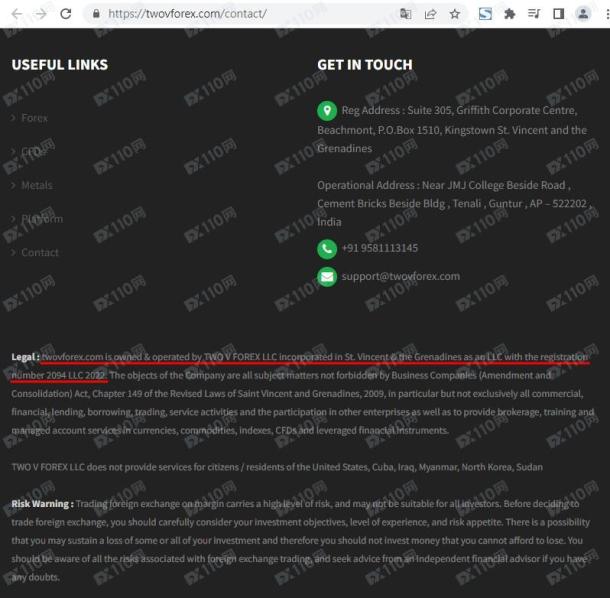The image size is (610, 598).
Task: Click phone number +91 9581113145
Action: [380, 248]
